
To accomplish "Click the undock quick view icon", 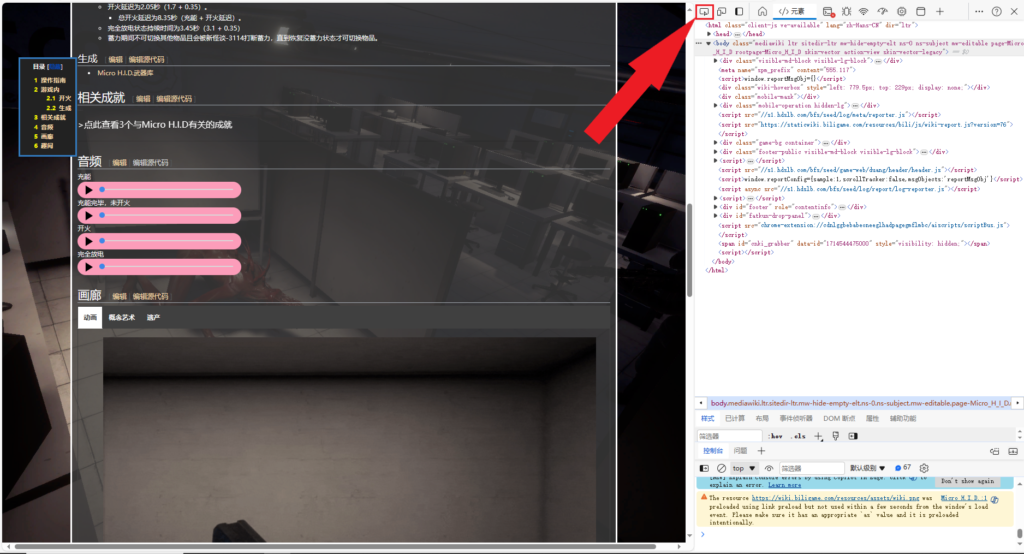I will pos(995,451).
